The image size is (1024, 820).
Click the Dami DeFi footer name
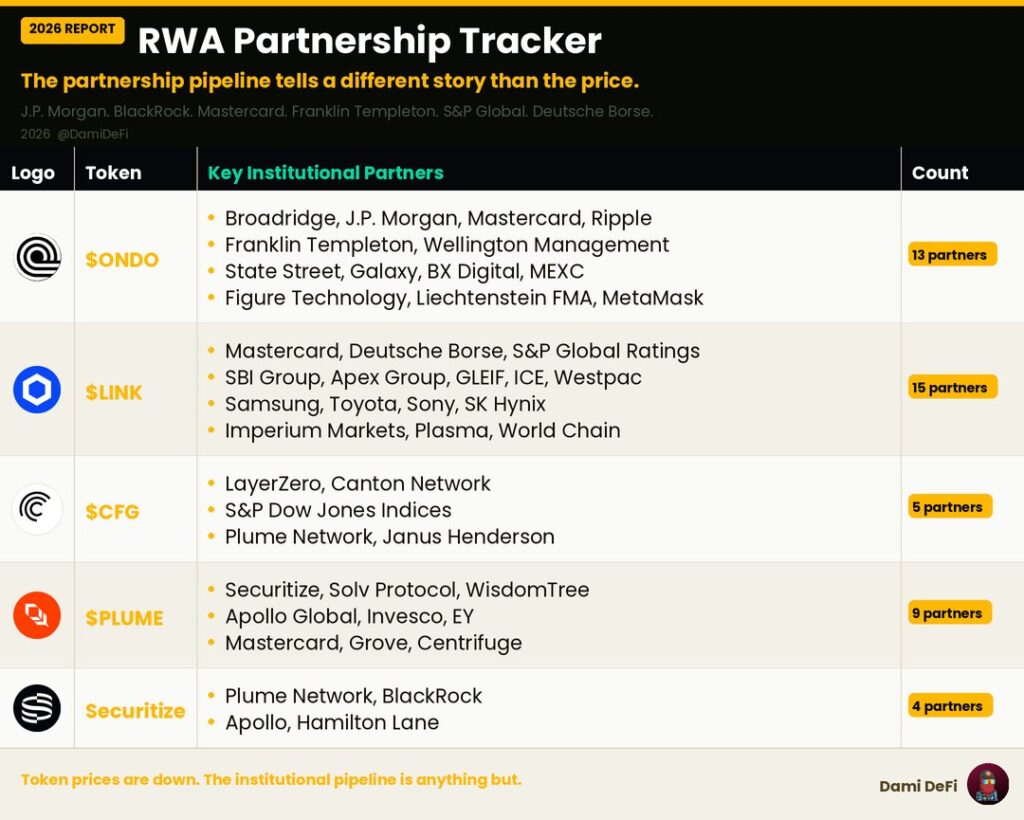pos(918,787)
